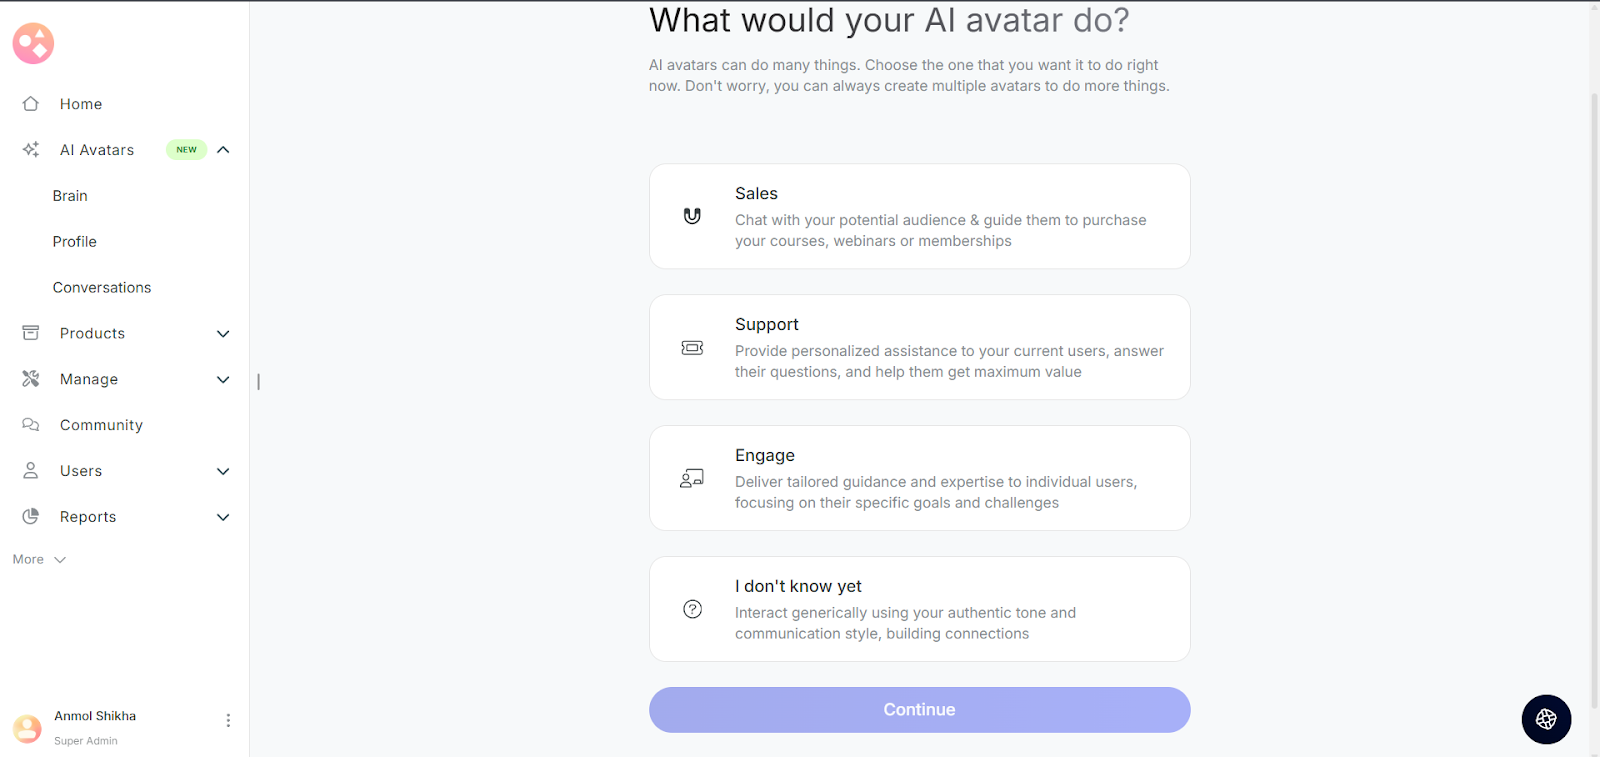1600x757 pixels.
Task: Open the floating help widget icon
Action: (x=1546, y=719)
